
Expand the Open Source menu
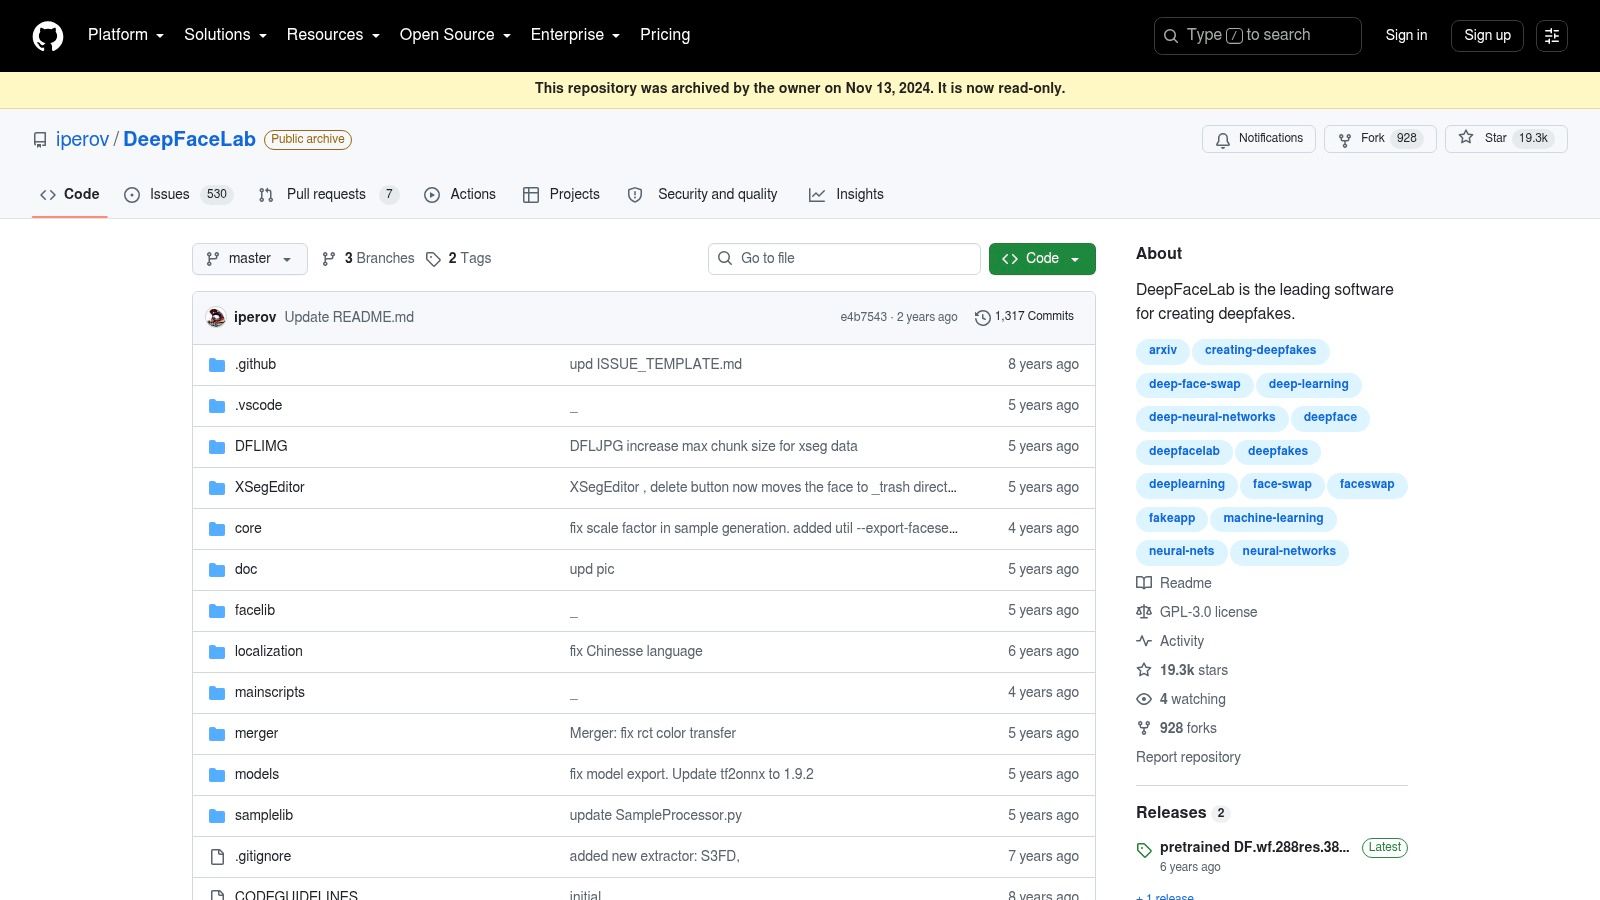[455, 35]
